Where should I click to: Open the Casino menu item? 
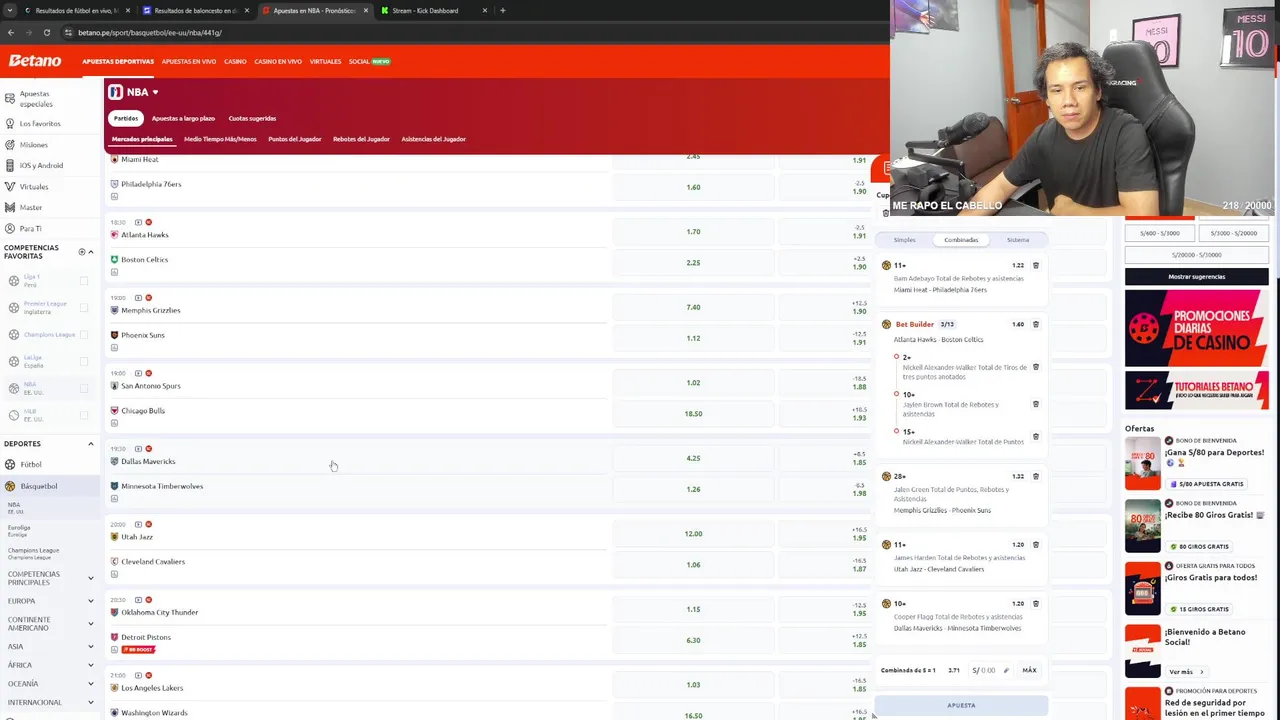[x=235, y=62]
